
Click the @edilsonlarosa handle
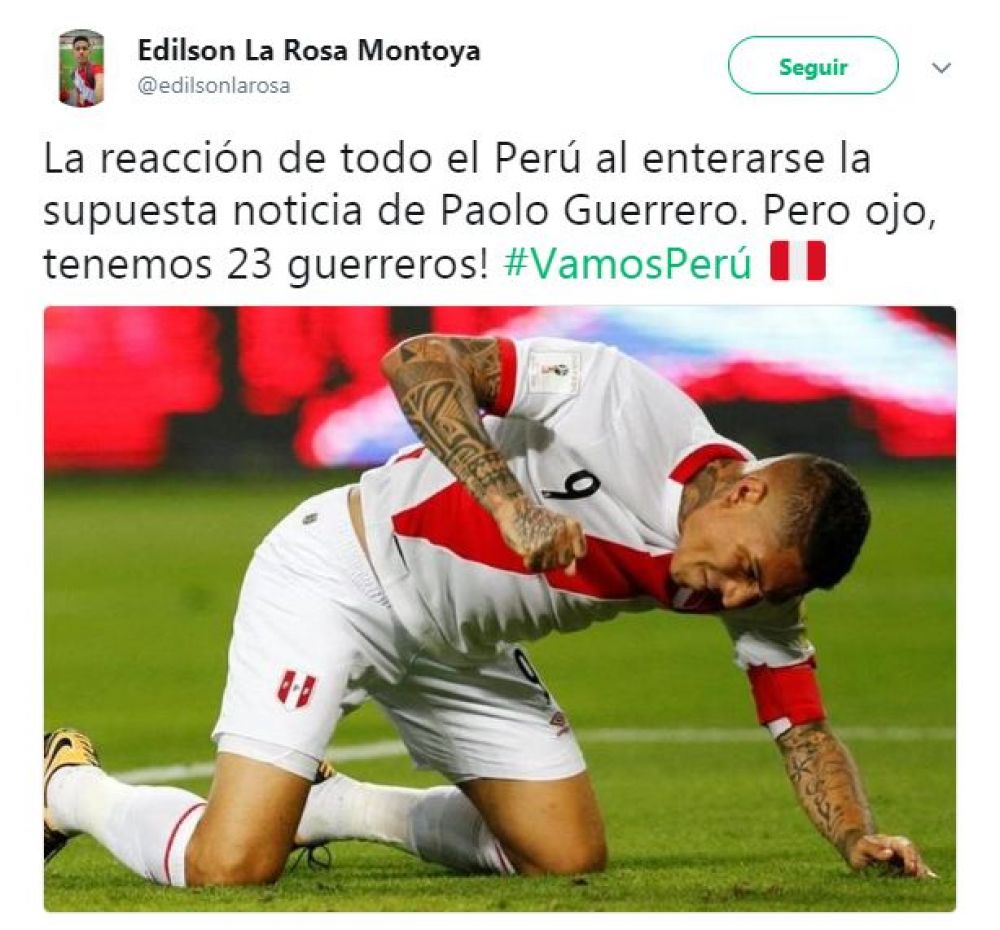[214, 85]
